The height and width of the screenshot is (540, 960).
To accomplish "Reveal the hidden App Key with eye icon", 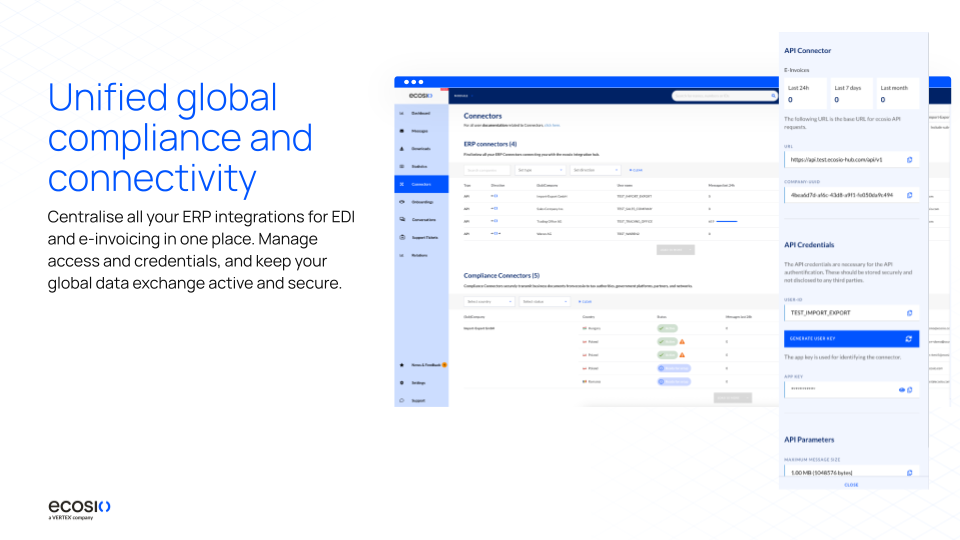I will coord(902,389).
